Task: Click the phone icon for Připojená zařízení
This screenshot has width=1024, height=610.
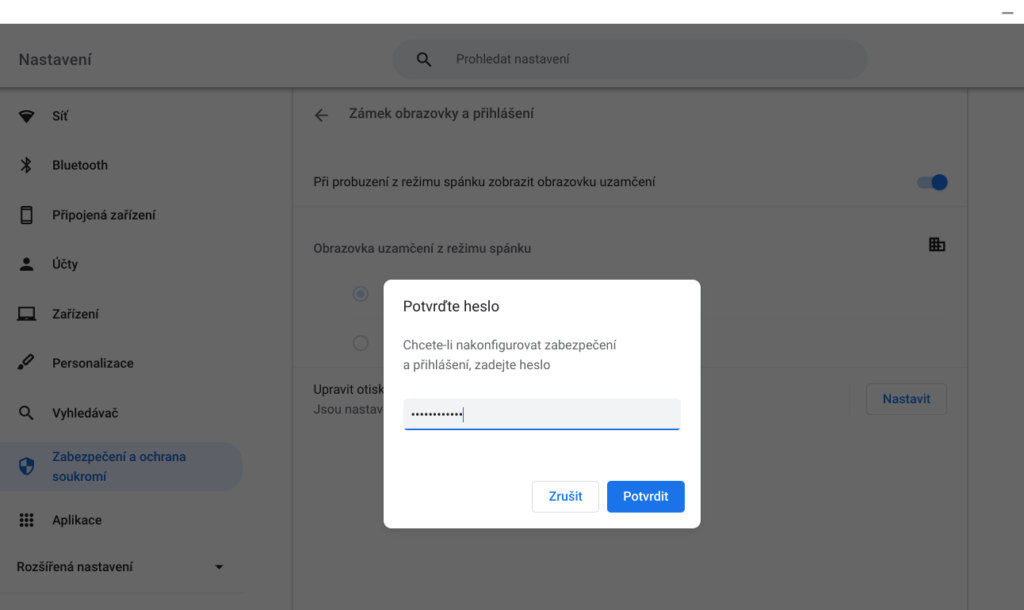Action: 27,215
